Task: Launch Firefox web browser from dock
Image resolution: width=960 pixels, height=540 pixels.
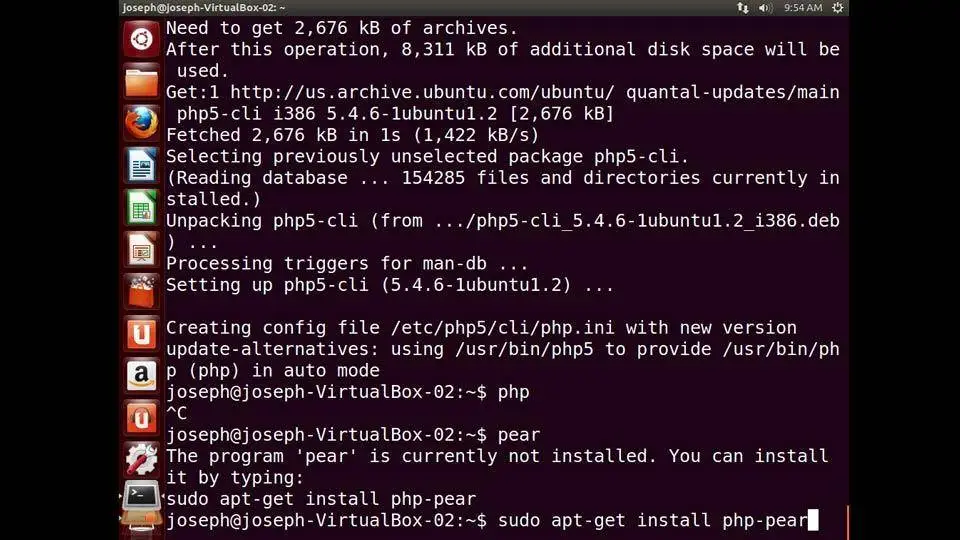Action: coord(141,123)
